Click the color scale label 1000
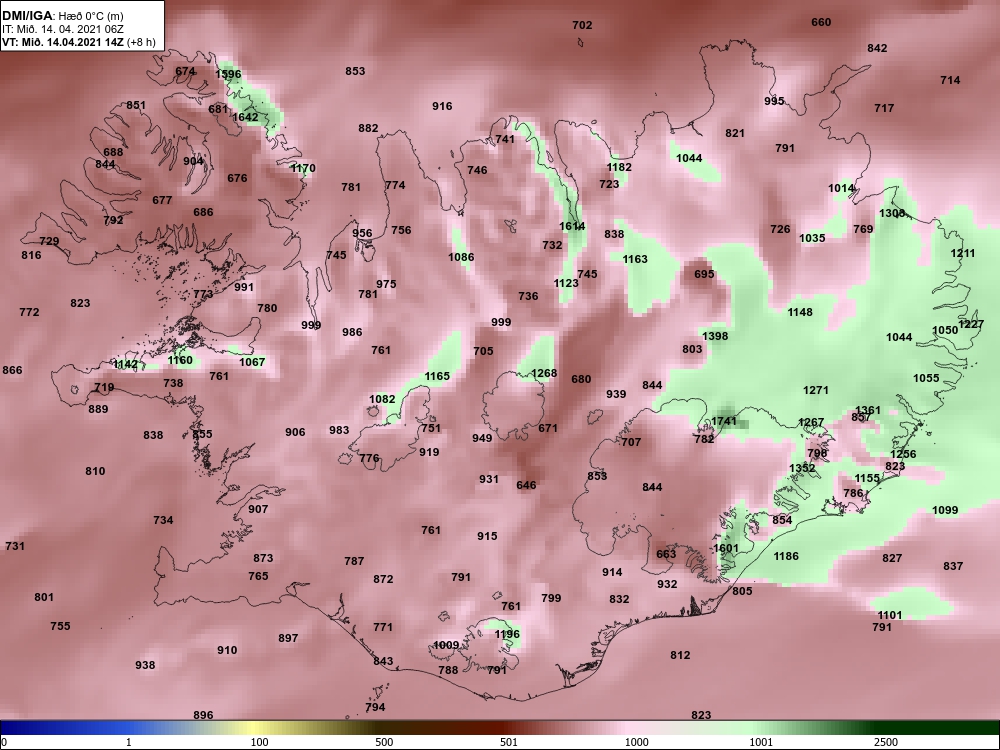 (637, 742)
